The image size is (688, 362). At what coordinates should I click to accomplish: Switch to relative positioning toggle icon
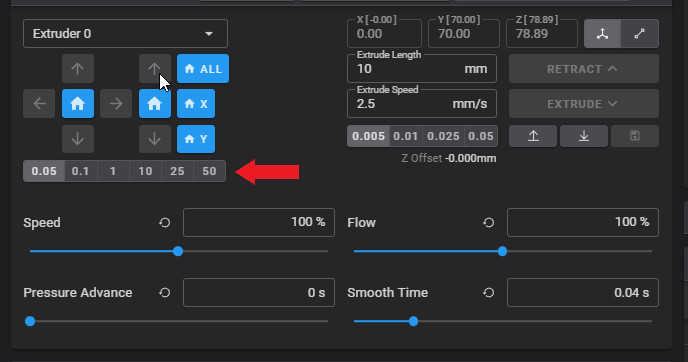click(640, 33)
